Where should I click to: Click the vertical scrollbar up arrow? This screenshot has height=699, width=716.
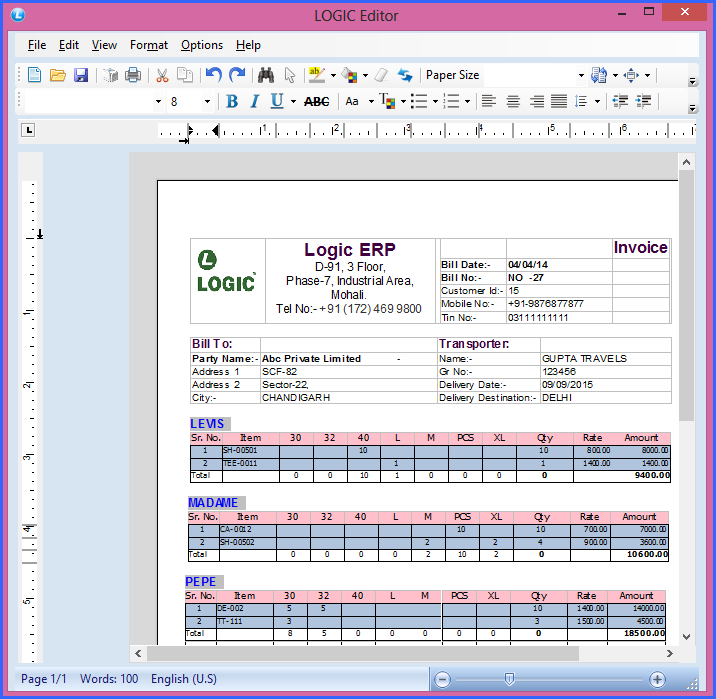[686, 162]
